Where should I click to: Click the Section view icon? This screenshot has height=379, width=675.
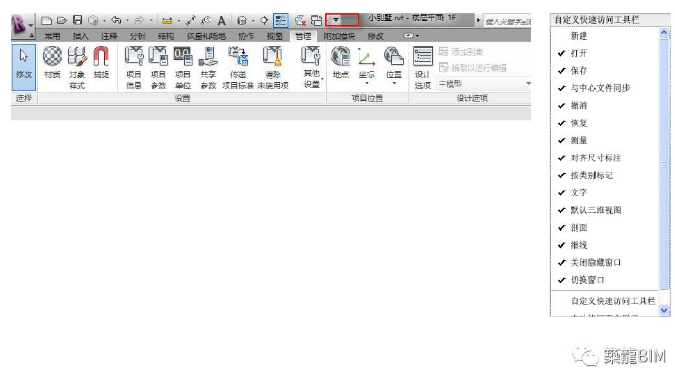tap(264, 20)
